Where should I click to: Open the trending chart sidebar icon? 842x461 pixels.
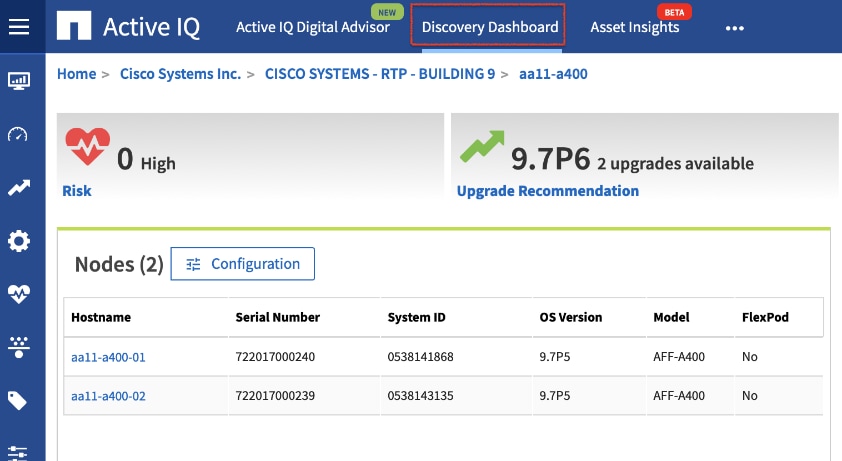pos(19,188)
